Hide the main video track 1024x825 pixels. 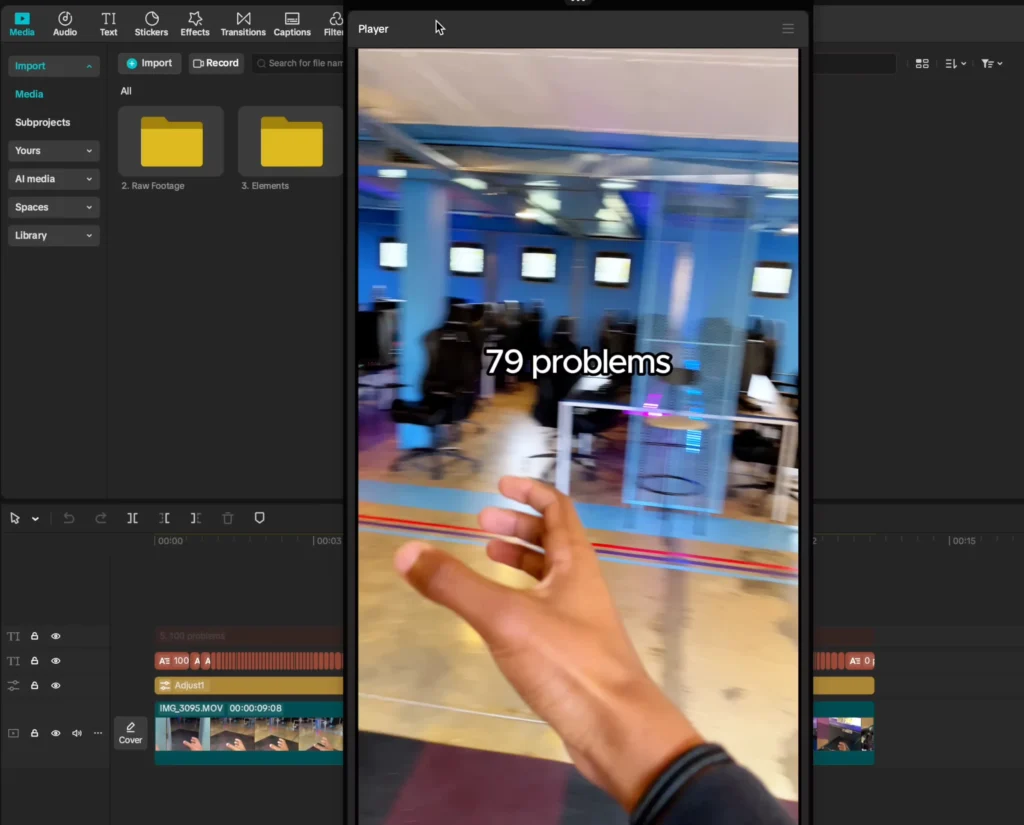pyautogui.click(x=56, y=734)
